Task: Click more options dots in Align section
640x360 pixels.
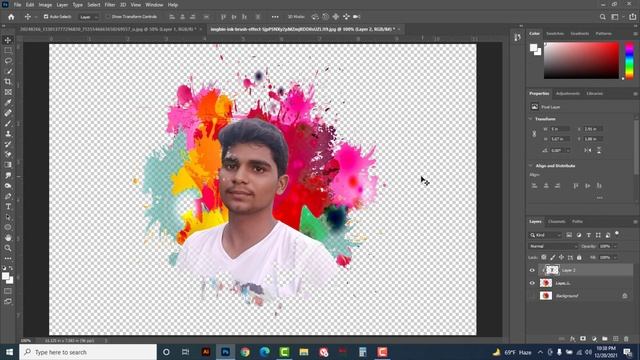Action: (x=599, y=198)
